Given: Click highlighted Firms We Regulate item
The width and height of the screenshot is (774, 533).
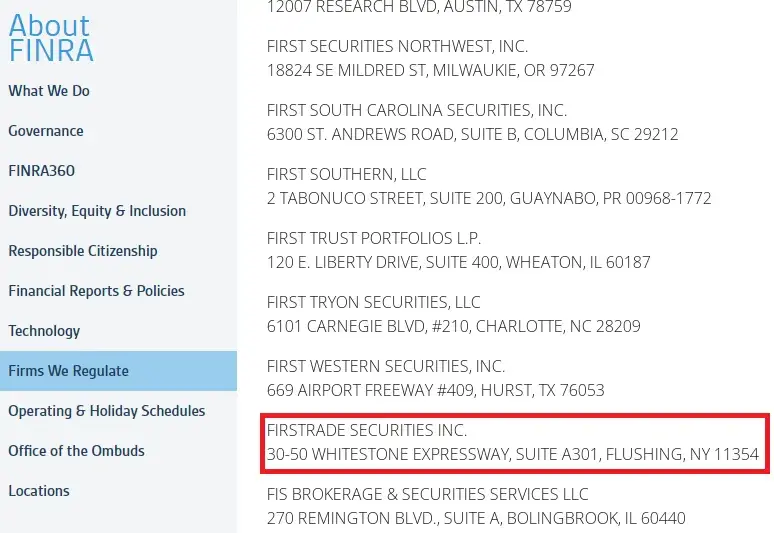Looking at the screenshot, I should click(x=118, y=371).
